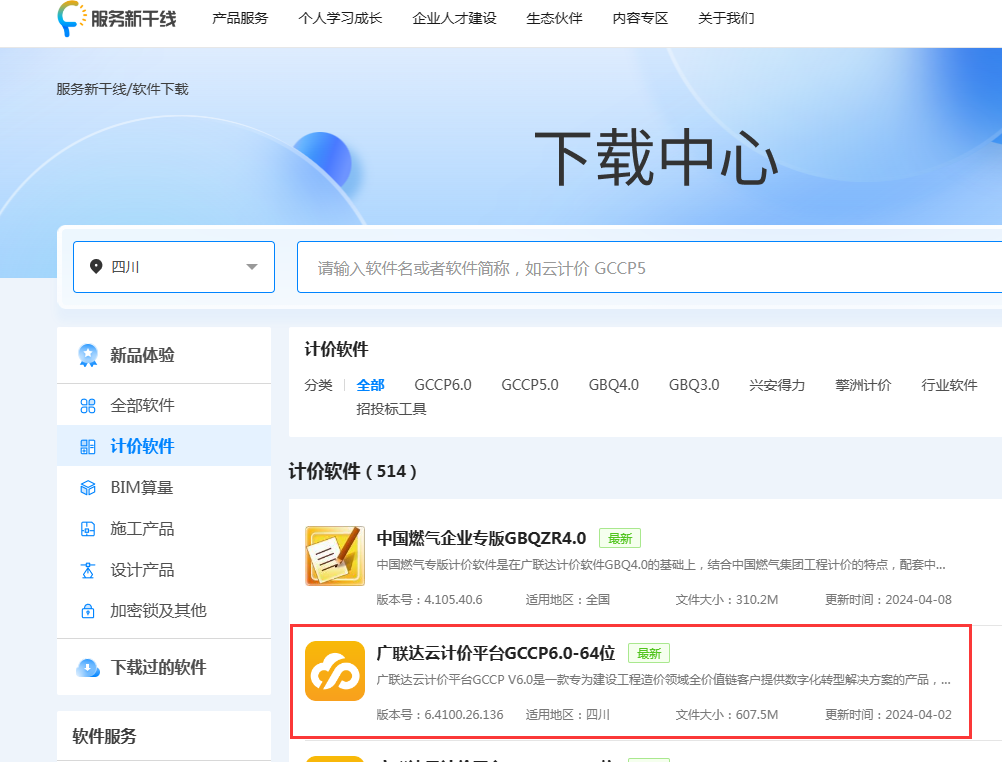The width and height of the screenshot is (1002, 762).
Task: Focus the software name search field
Action: coord(649,267)
